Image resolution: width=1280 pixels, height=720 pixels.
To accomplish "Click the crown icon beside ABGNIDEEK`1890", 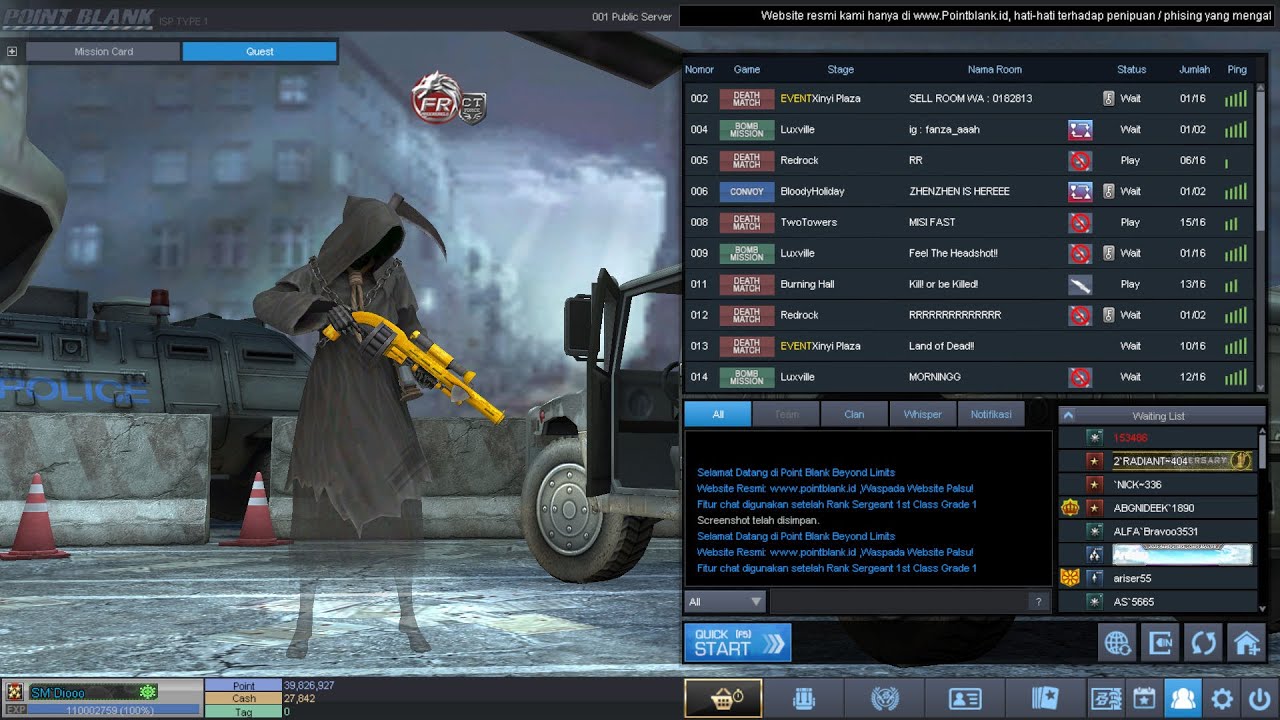I will 1070,508.
